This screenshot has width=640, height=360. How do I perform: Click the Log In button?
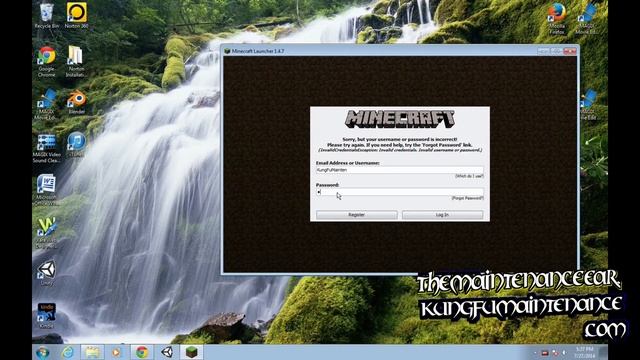[442, 215]
